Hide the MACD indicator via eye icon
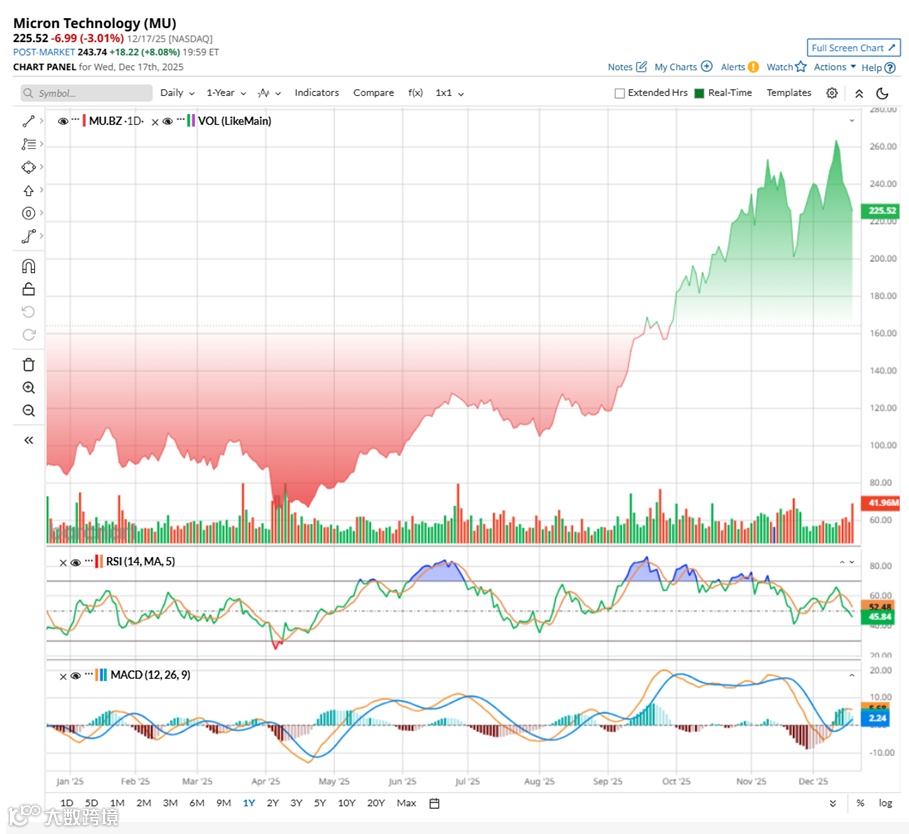This screenshot has width=909, height=834. click(x=75, y=676)
